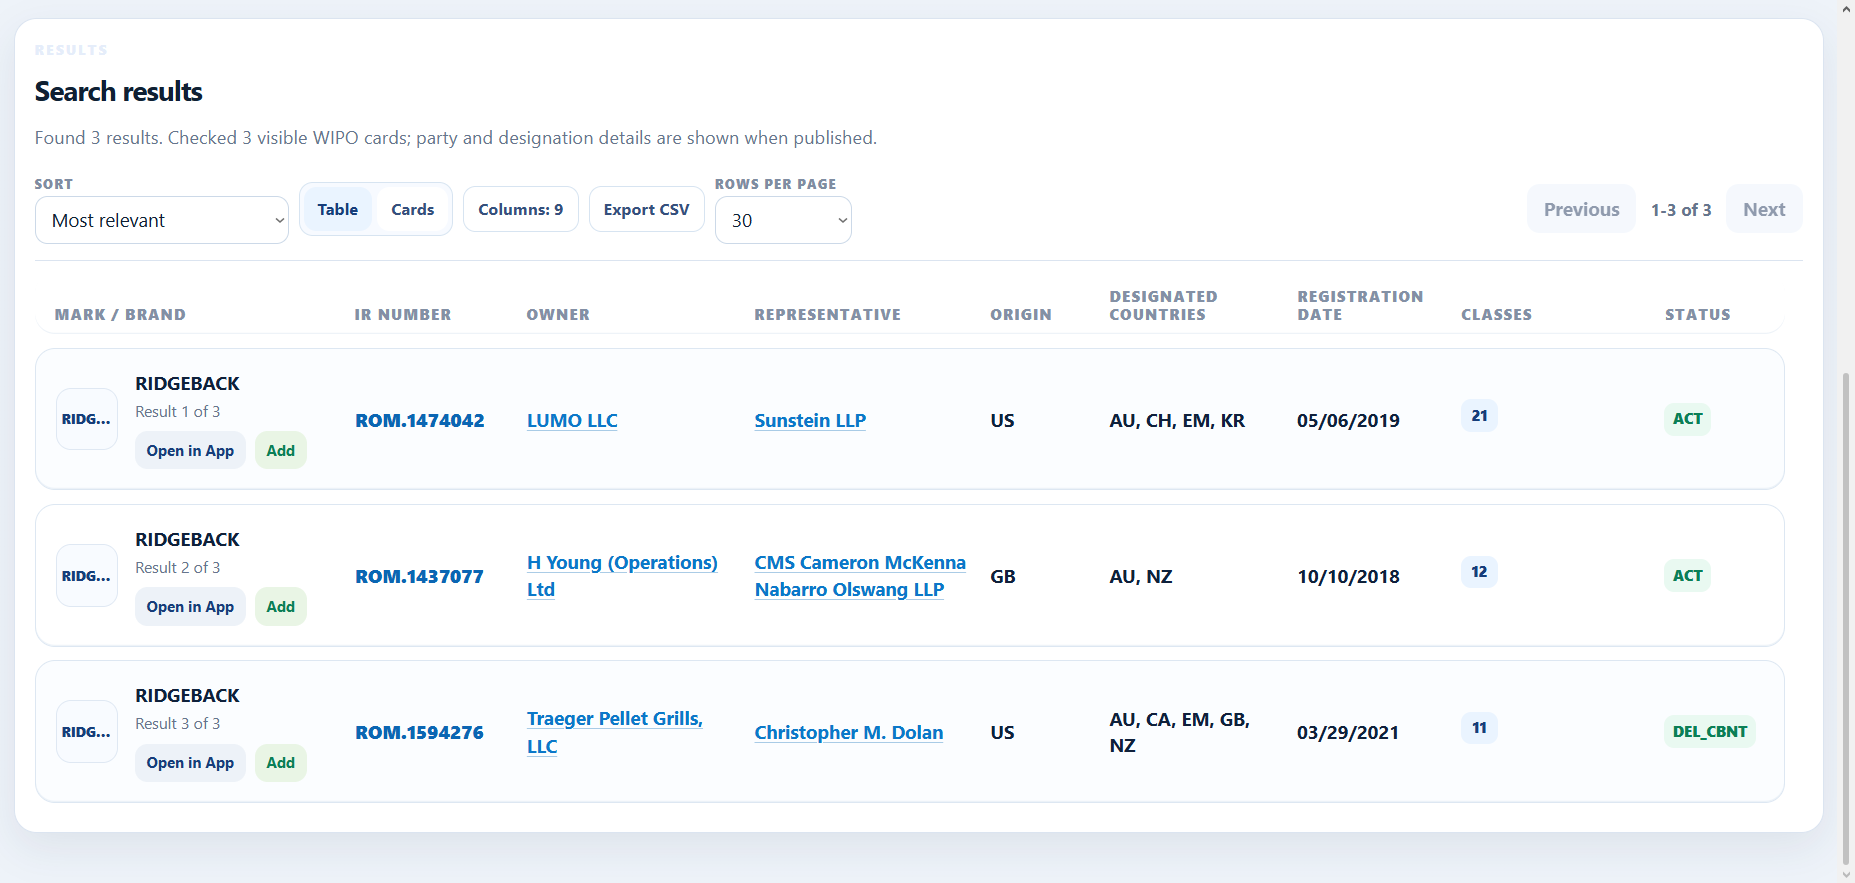The height and width of the screenshot is (883, 1855).
Task: Open the Columns: 9 selector
Action: coord(521,210)
